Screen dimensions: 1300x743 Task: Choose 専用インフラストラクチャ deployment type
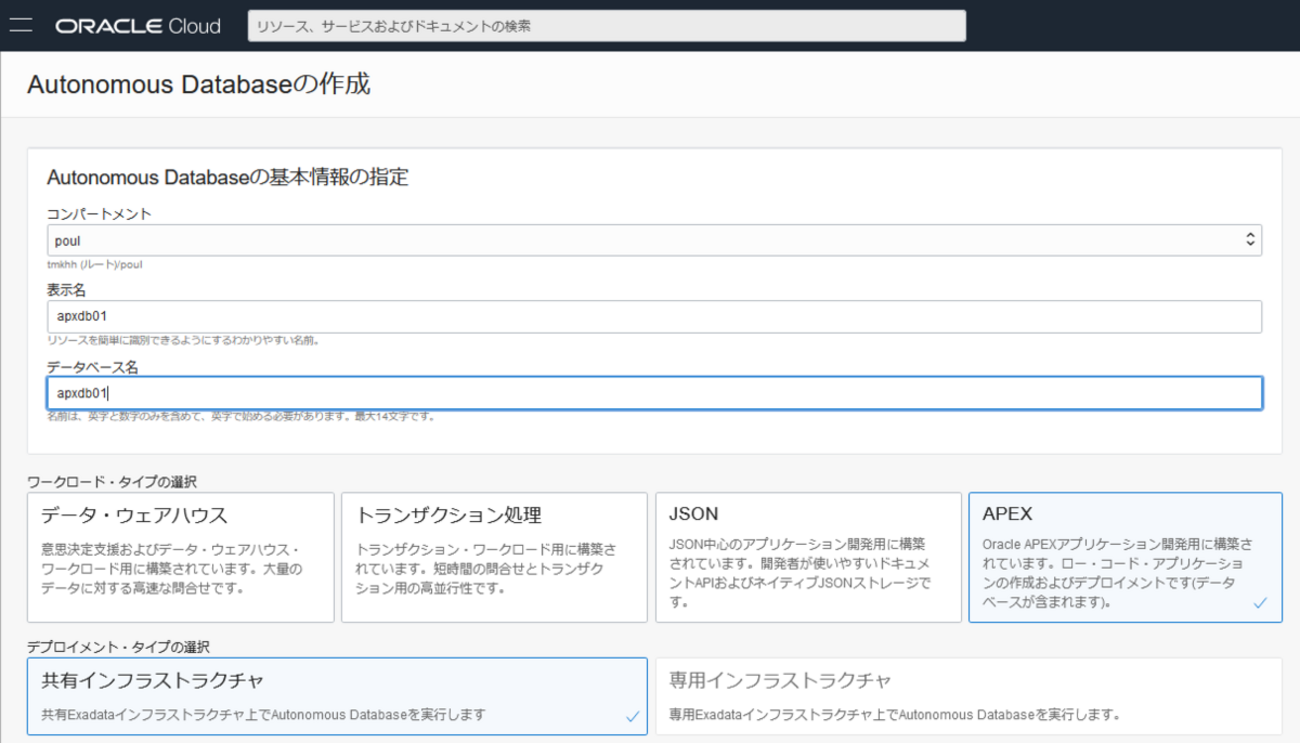pos(968,696)
